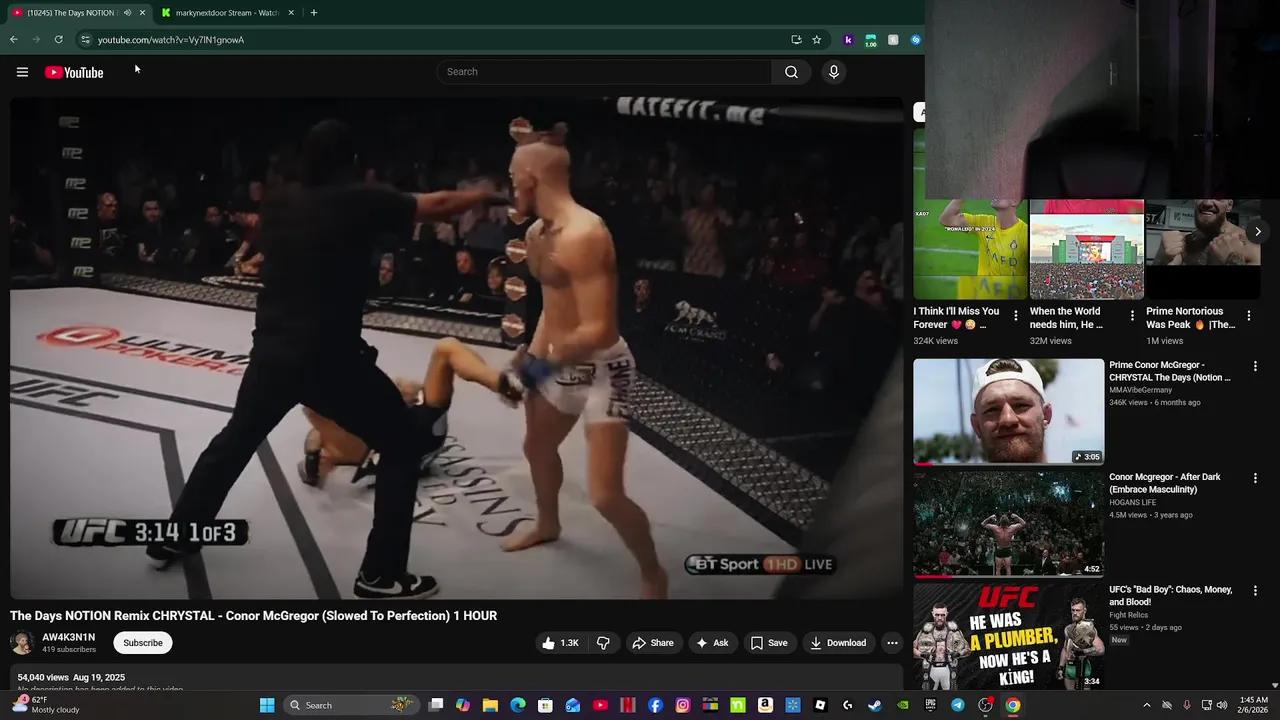Viewport: 1280px width, 720px height.
Task: Open Prime Conor McGregor CHRYSTAL thumbnail
Action: [x=1008, y=411]
